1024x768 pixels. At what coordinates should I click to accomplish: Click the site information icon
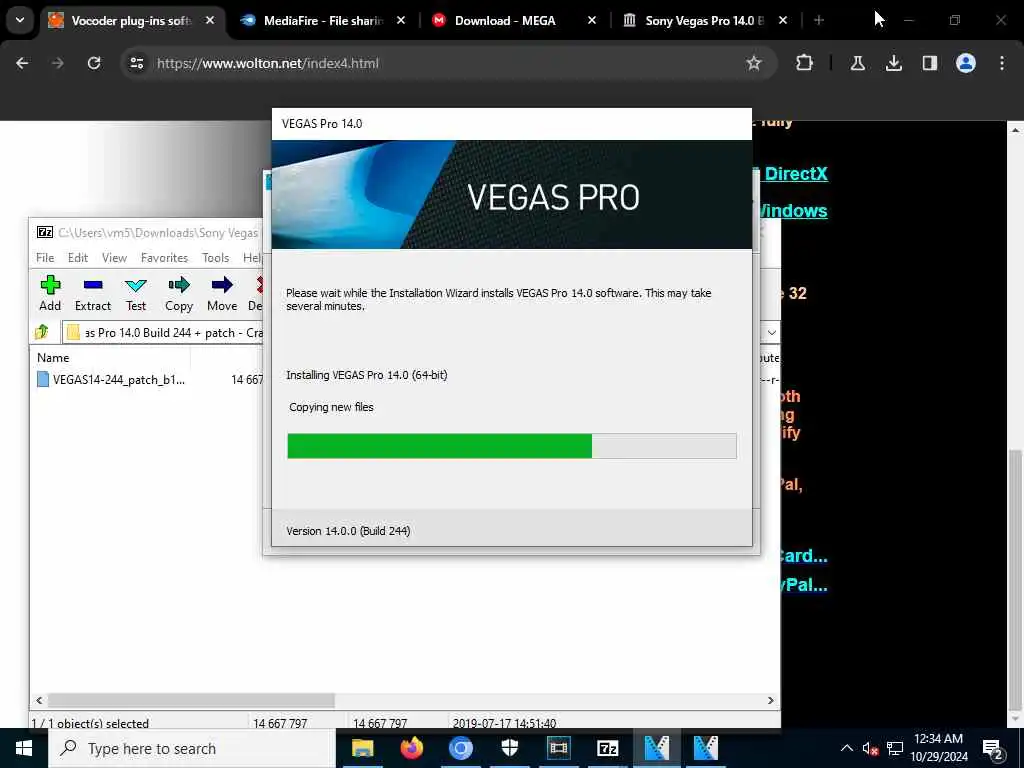(x=136, y=63)
